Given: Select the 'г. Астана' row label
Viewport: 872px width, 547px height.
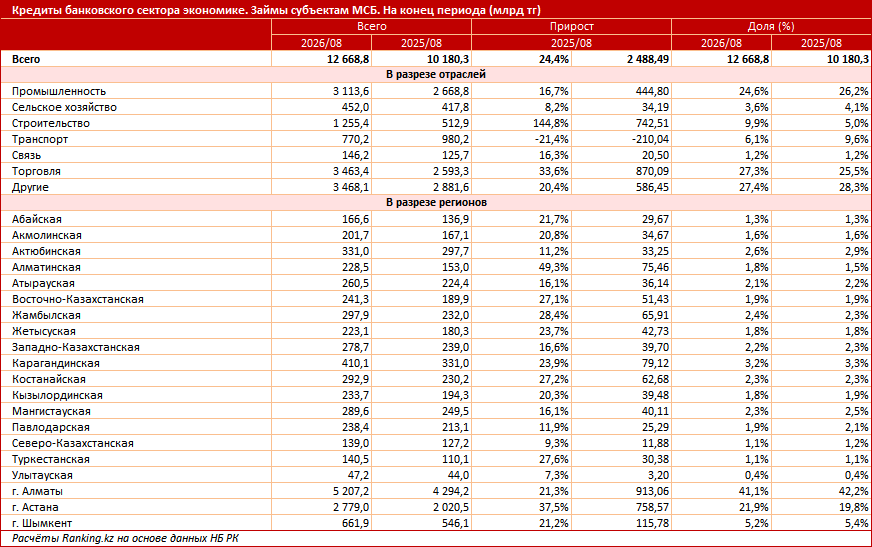Looking at the screenshot, I should 35,508.
